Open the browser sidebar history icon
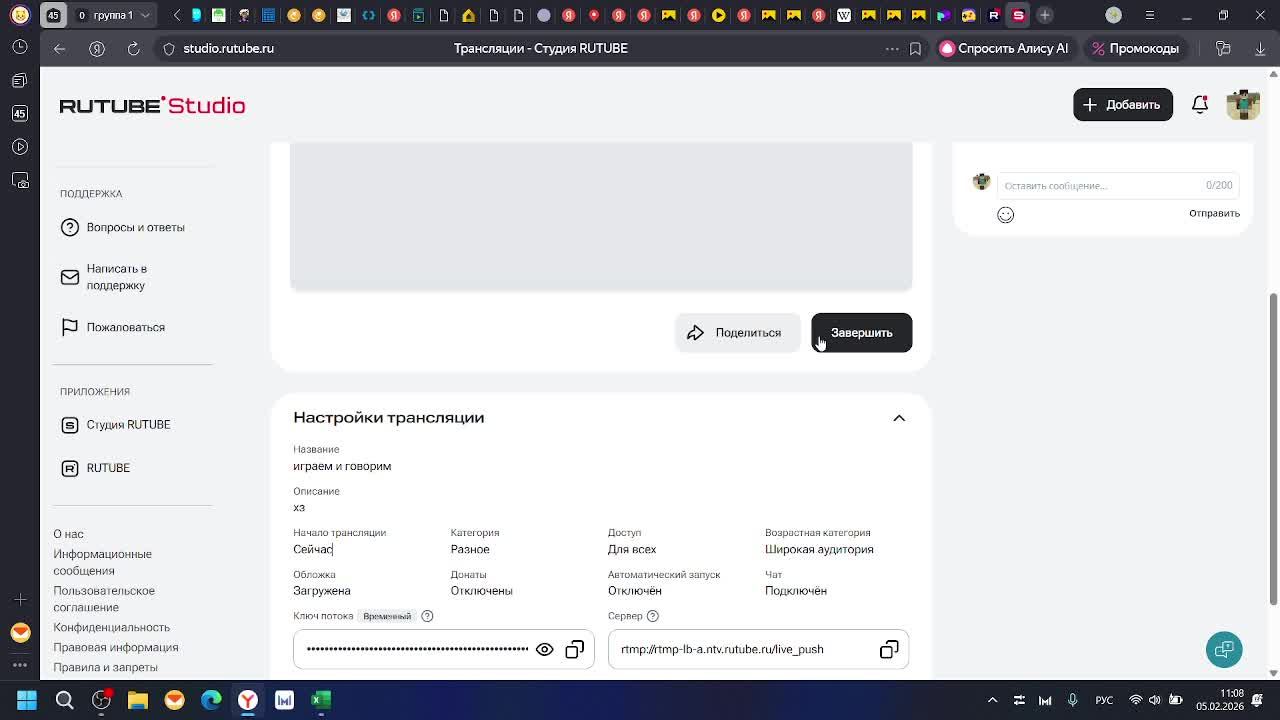 coord(20,48)
